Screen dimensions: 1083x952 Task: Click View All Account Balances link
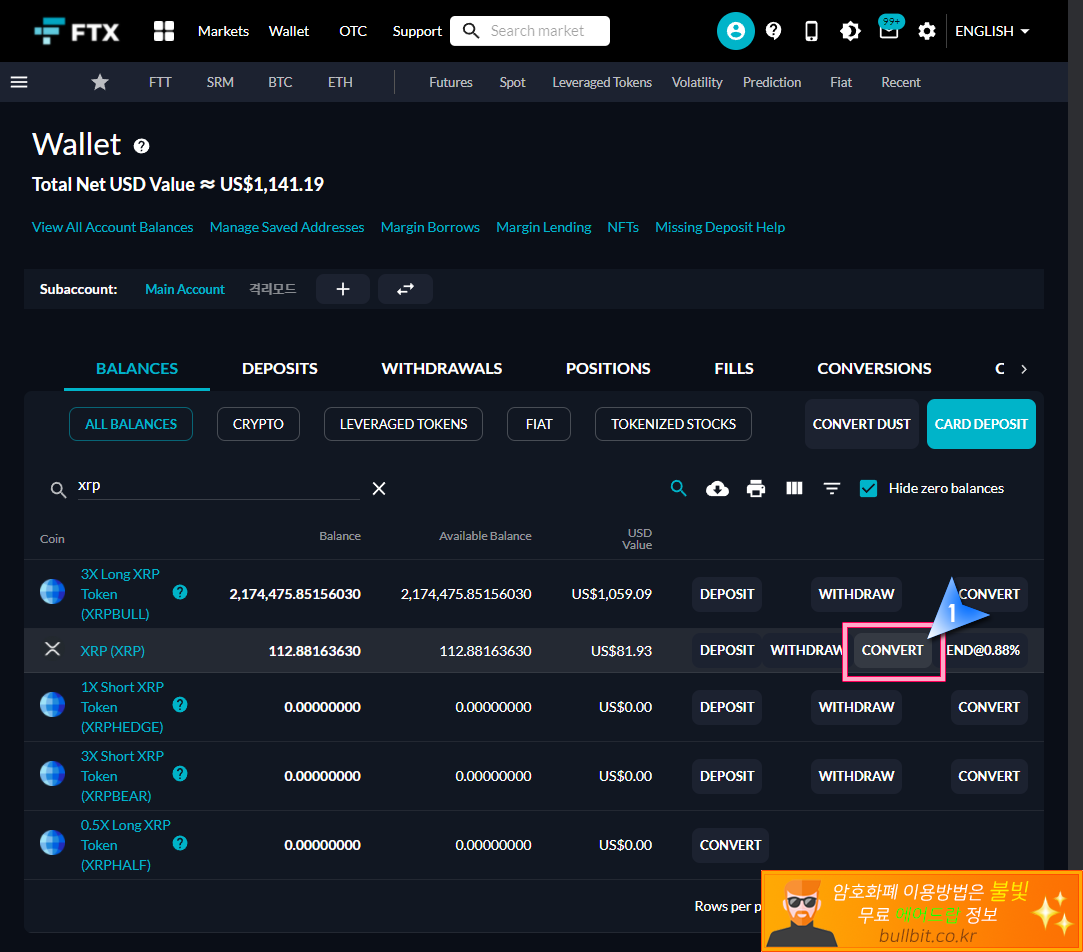113,227
